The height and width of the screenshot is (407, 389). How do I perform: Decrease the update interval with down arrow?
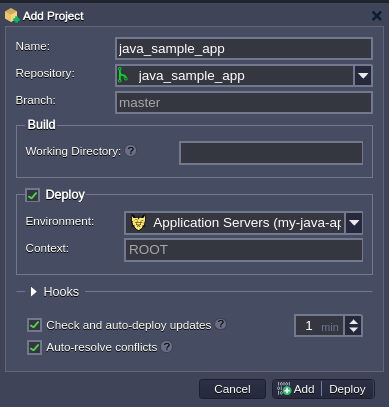354,330
